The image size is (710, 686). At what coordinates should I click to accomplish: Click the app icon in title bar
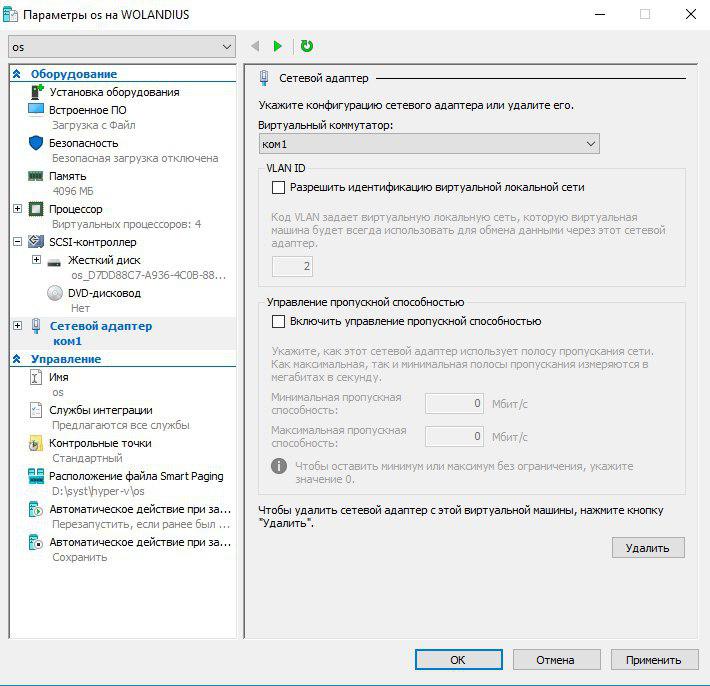pyautogui.click(x=10, y=14)
